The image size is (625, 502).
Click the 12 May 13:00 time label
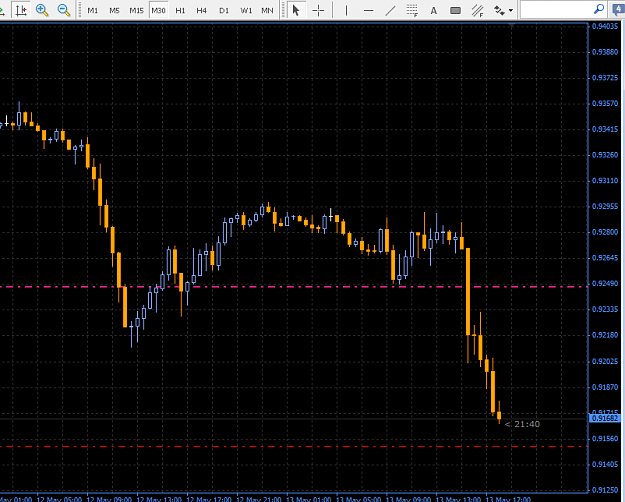[159, 499]
